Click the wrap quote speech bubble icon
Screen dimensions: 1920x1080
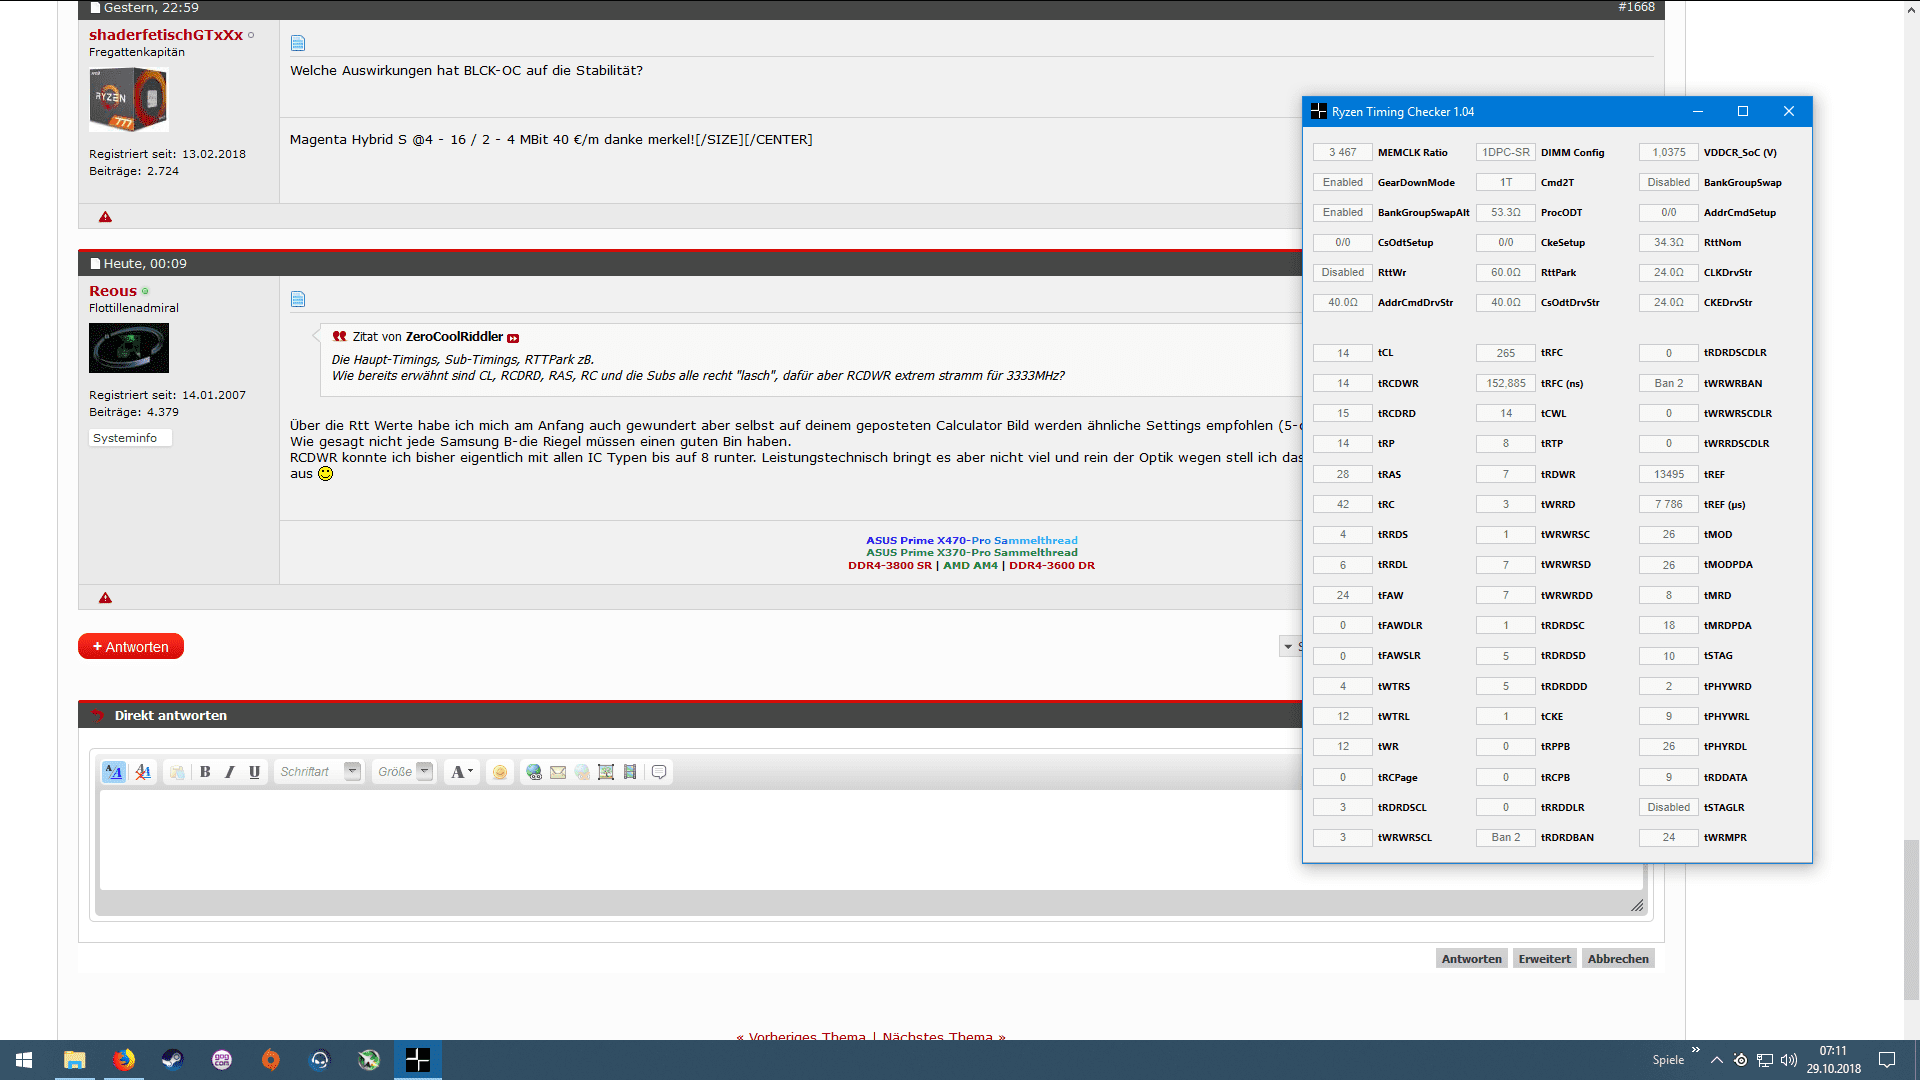point(659,772)
